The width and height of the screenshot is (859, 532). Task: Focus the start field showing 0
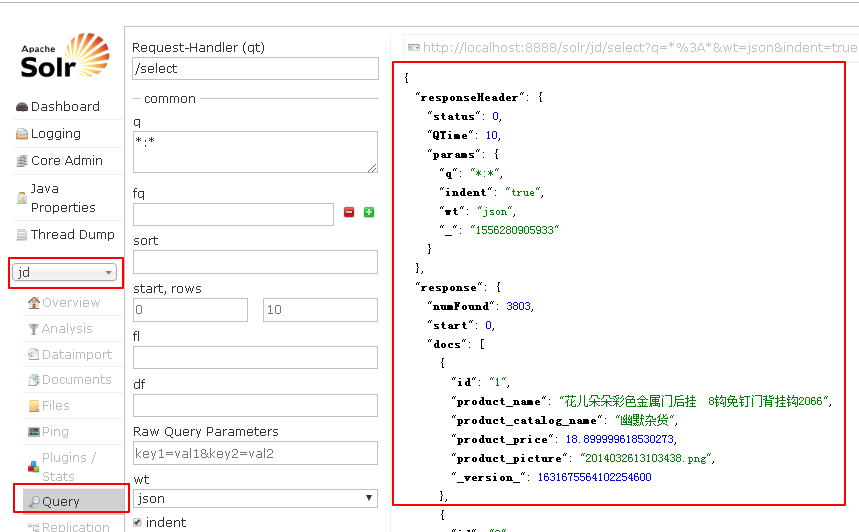[190, 310]
